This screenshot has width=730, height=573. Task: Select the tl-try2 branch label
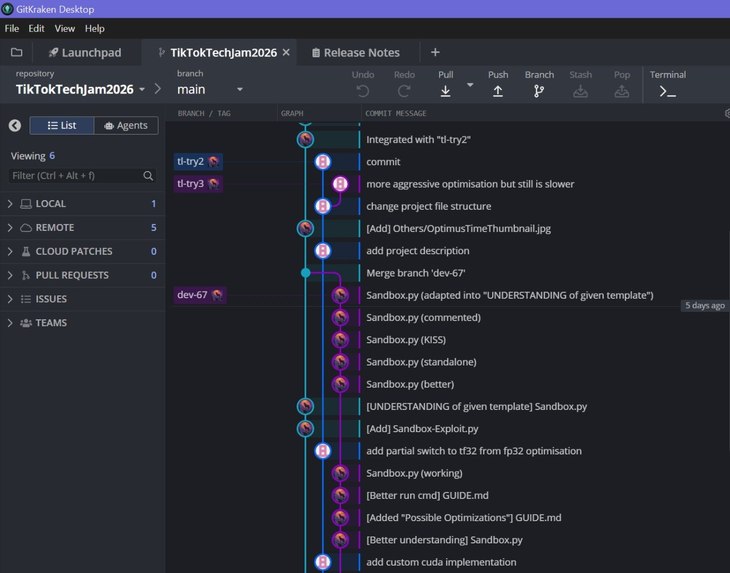tap(198, 162)
